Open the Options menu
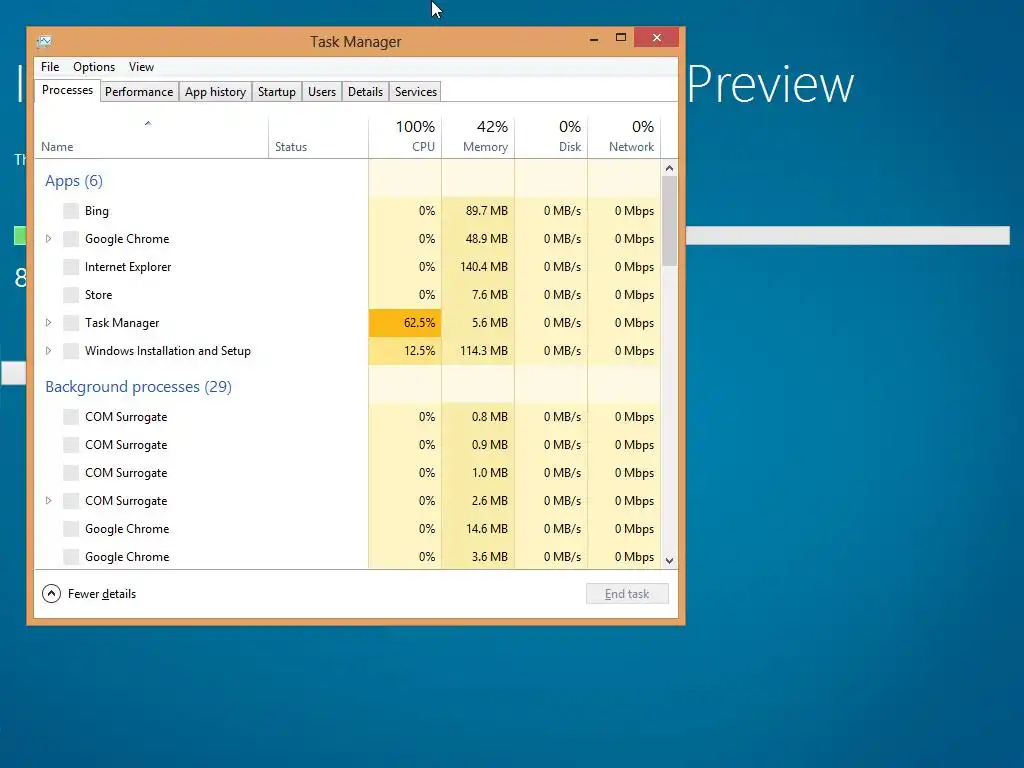1024x768 pixels. (x=94, y=67)
